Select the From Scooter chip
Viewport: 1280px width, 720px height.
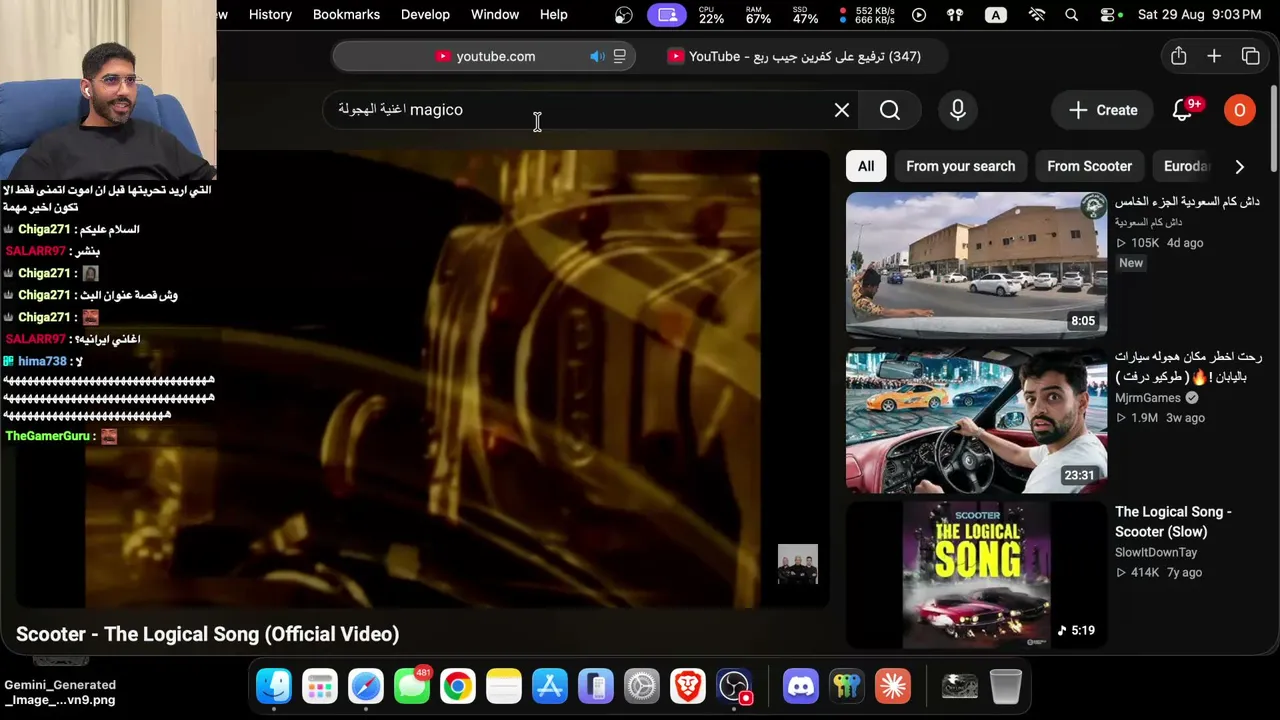click(x=1089, y=166)
